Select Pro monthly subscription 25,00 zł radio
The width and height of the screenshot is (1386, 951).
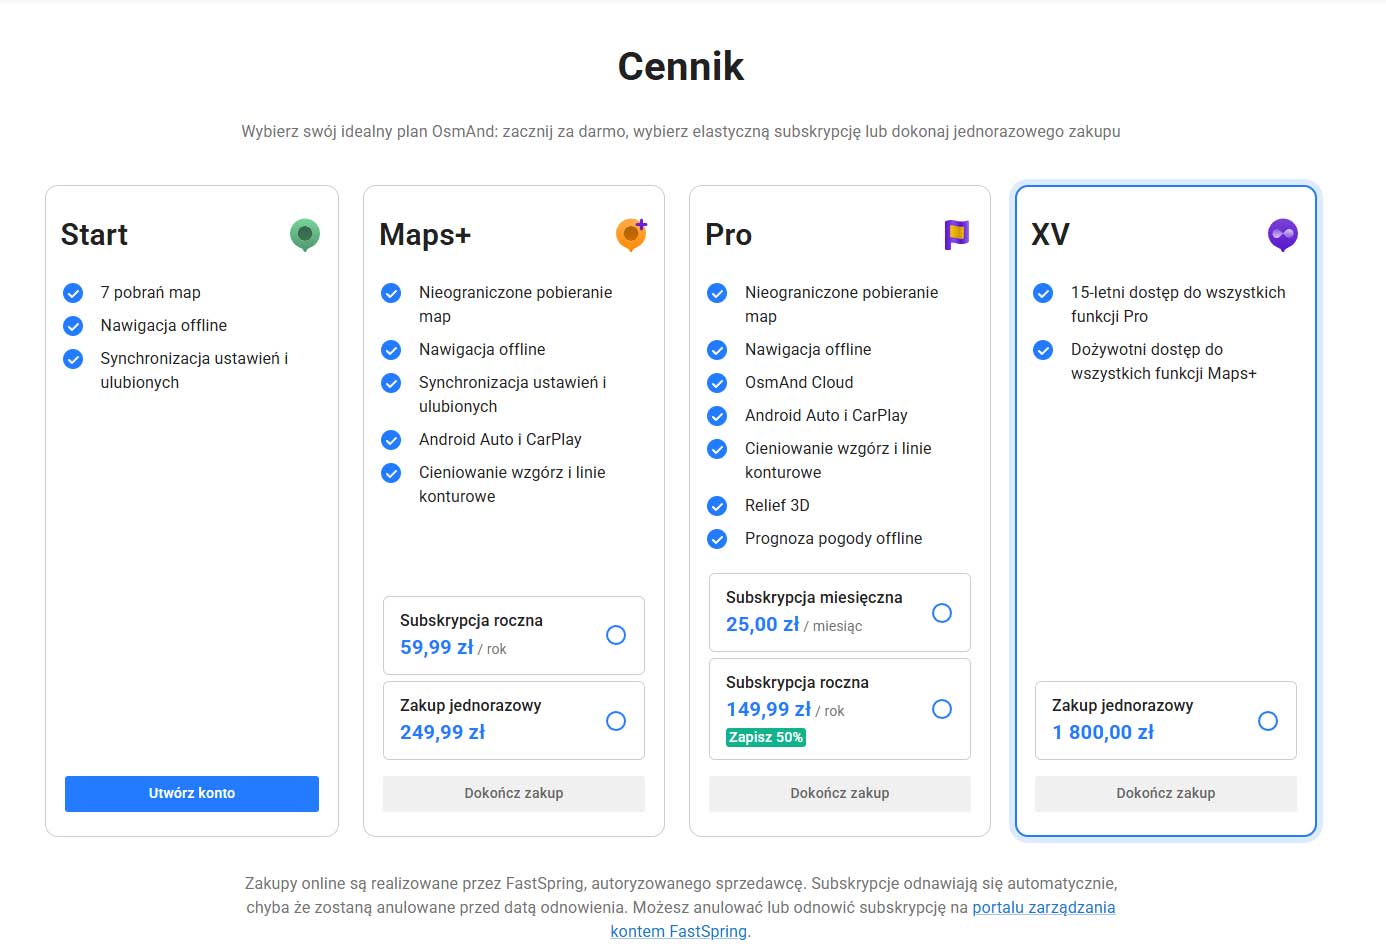pyautogui.click(x=942, y=613)
